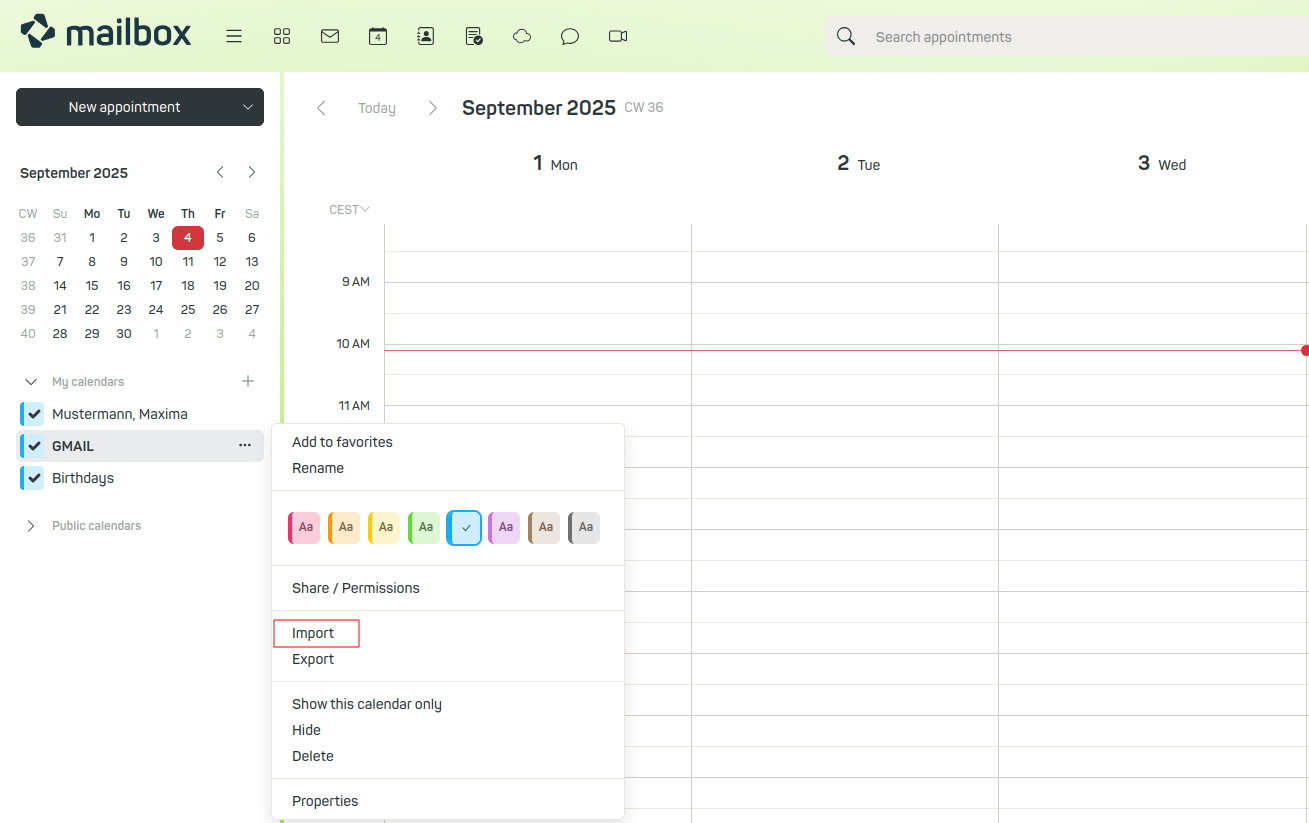Click the Tasks icon in the top bar
1309x823 pixels.
[473, 36]
